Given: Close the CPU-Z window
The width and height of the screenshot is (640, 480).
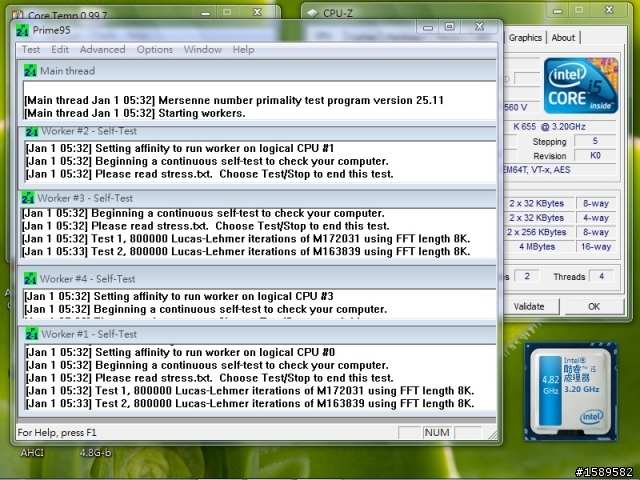Looking at the screenshot, I should point(609,10).
